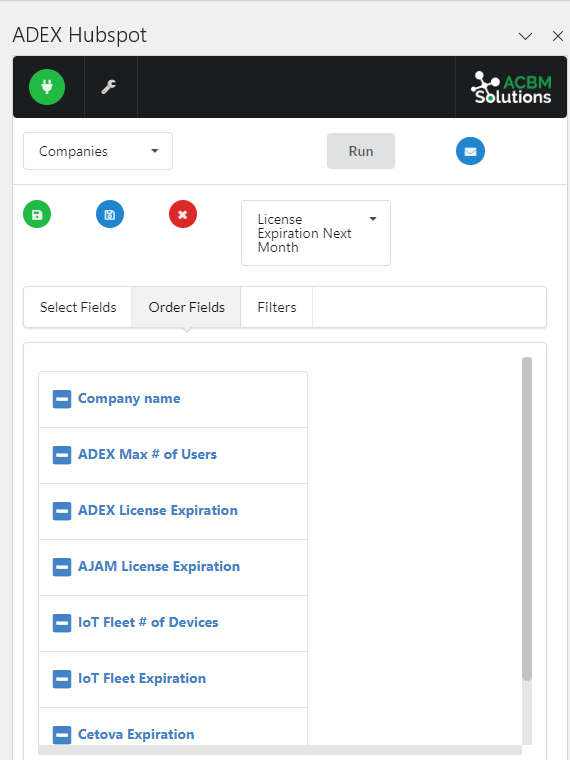Image resolution: width=570 pixels, height=760 pixels.
Task: Click the green save icon
Action: pyautogui.click(x=37, y=214)
